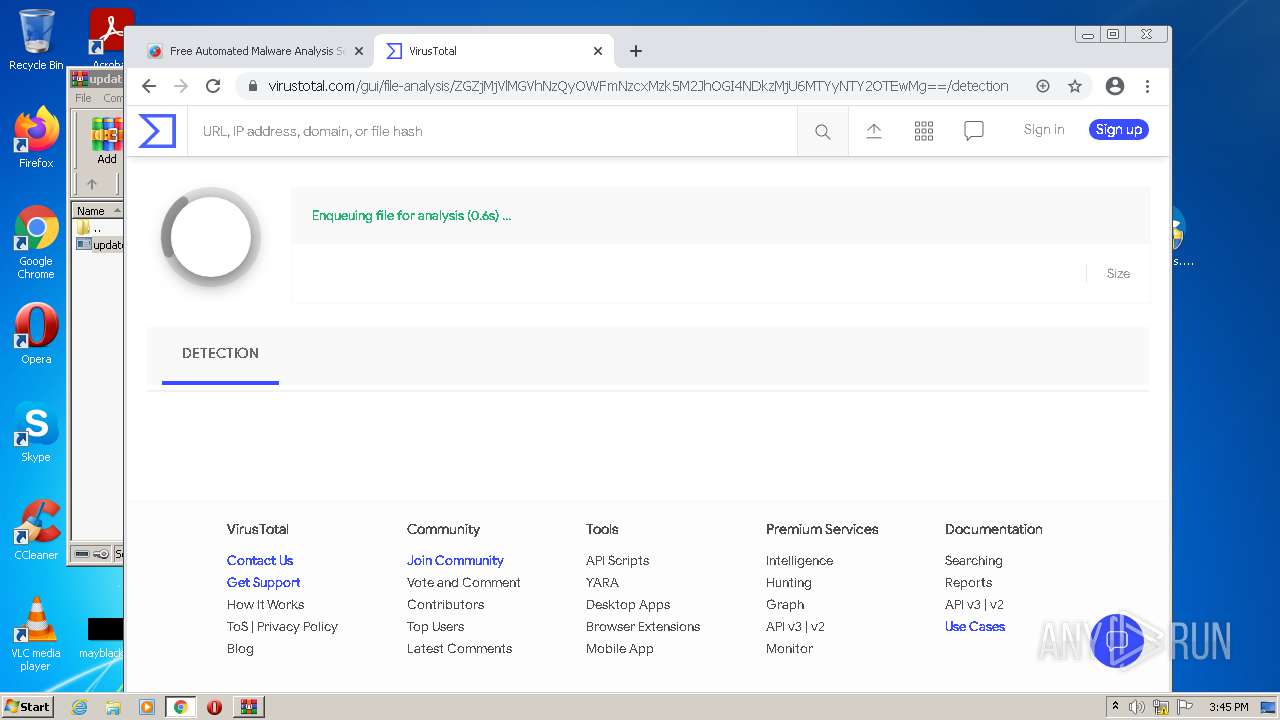1280x720 pixels.
Task: Open the Browser Extensions link
Action: pos(643,627)
